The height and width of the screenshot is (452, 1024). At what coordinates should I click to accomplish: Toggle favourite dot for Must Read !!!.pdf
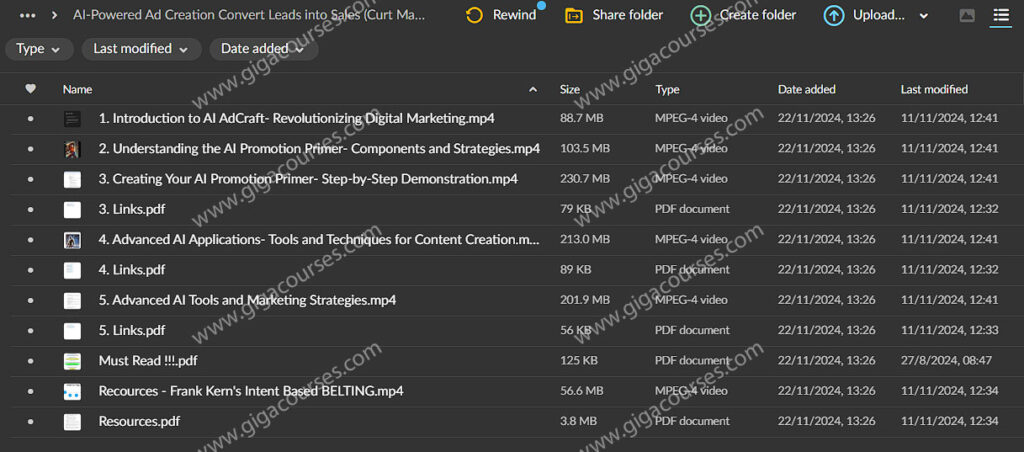click(30, 361)
